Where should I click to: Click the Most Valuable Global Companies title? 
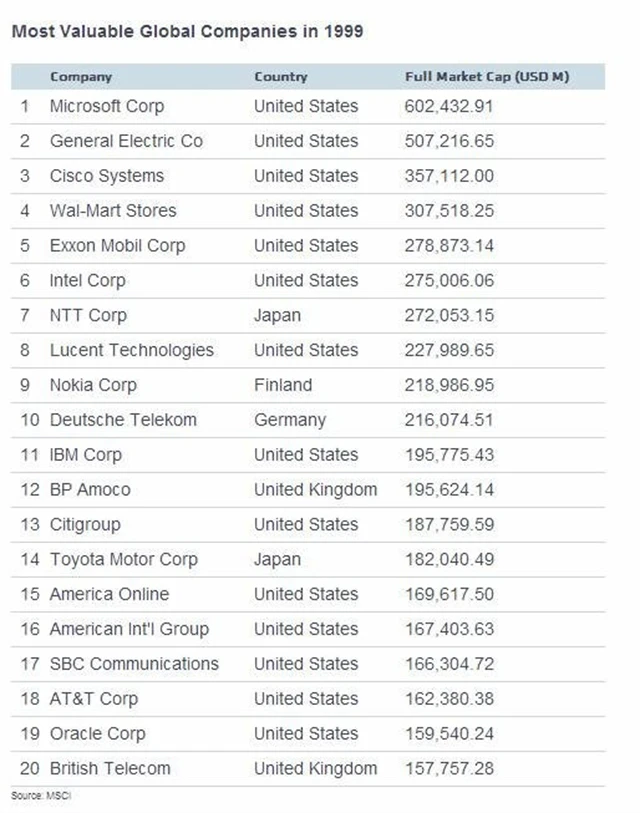point(187,31)
